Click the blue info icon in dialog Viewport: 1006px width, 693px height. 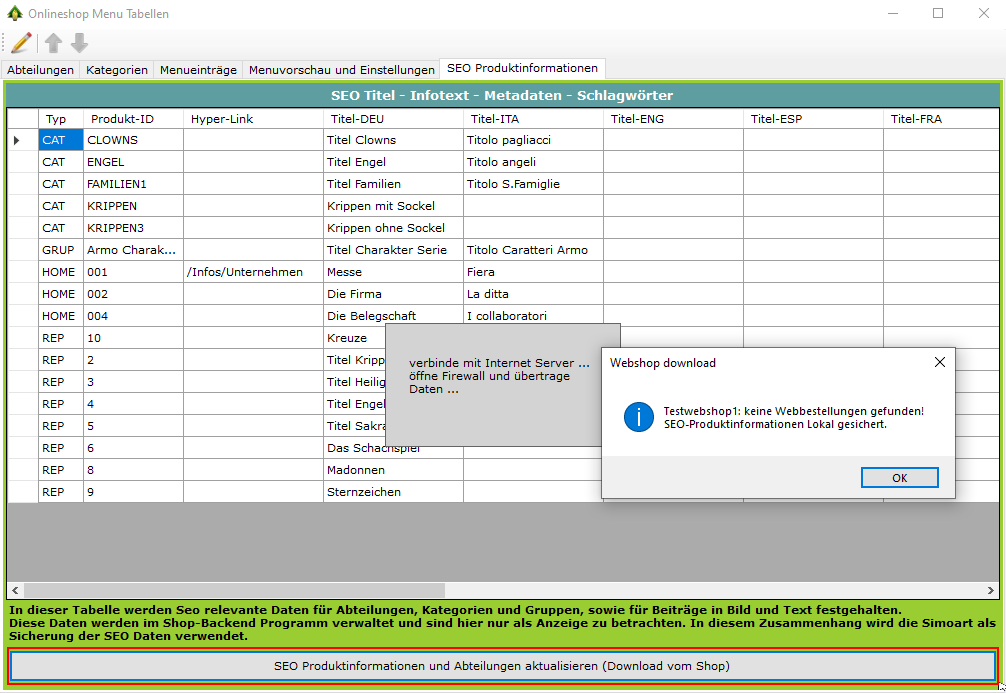[x=638, y=417]
